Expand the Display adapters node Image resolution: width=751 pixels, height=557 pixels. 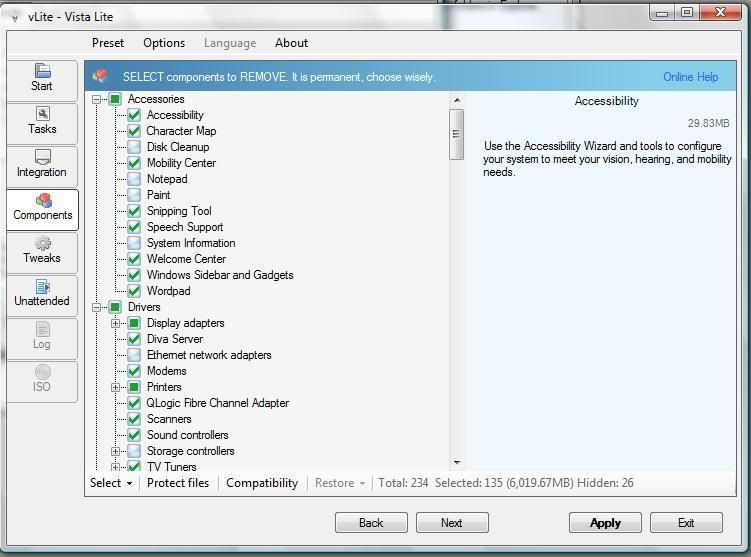click(x=115, y=323)
